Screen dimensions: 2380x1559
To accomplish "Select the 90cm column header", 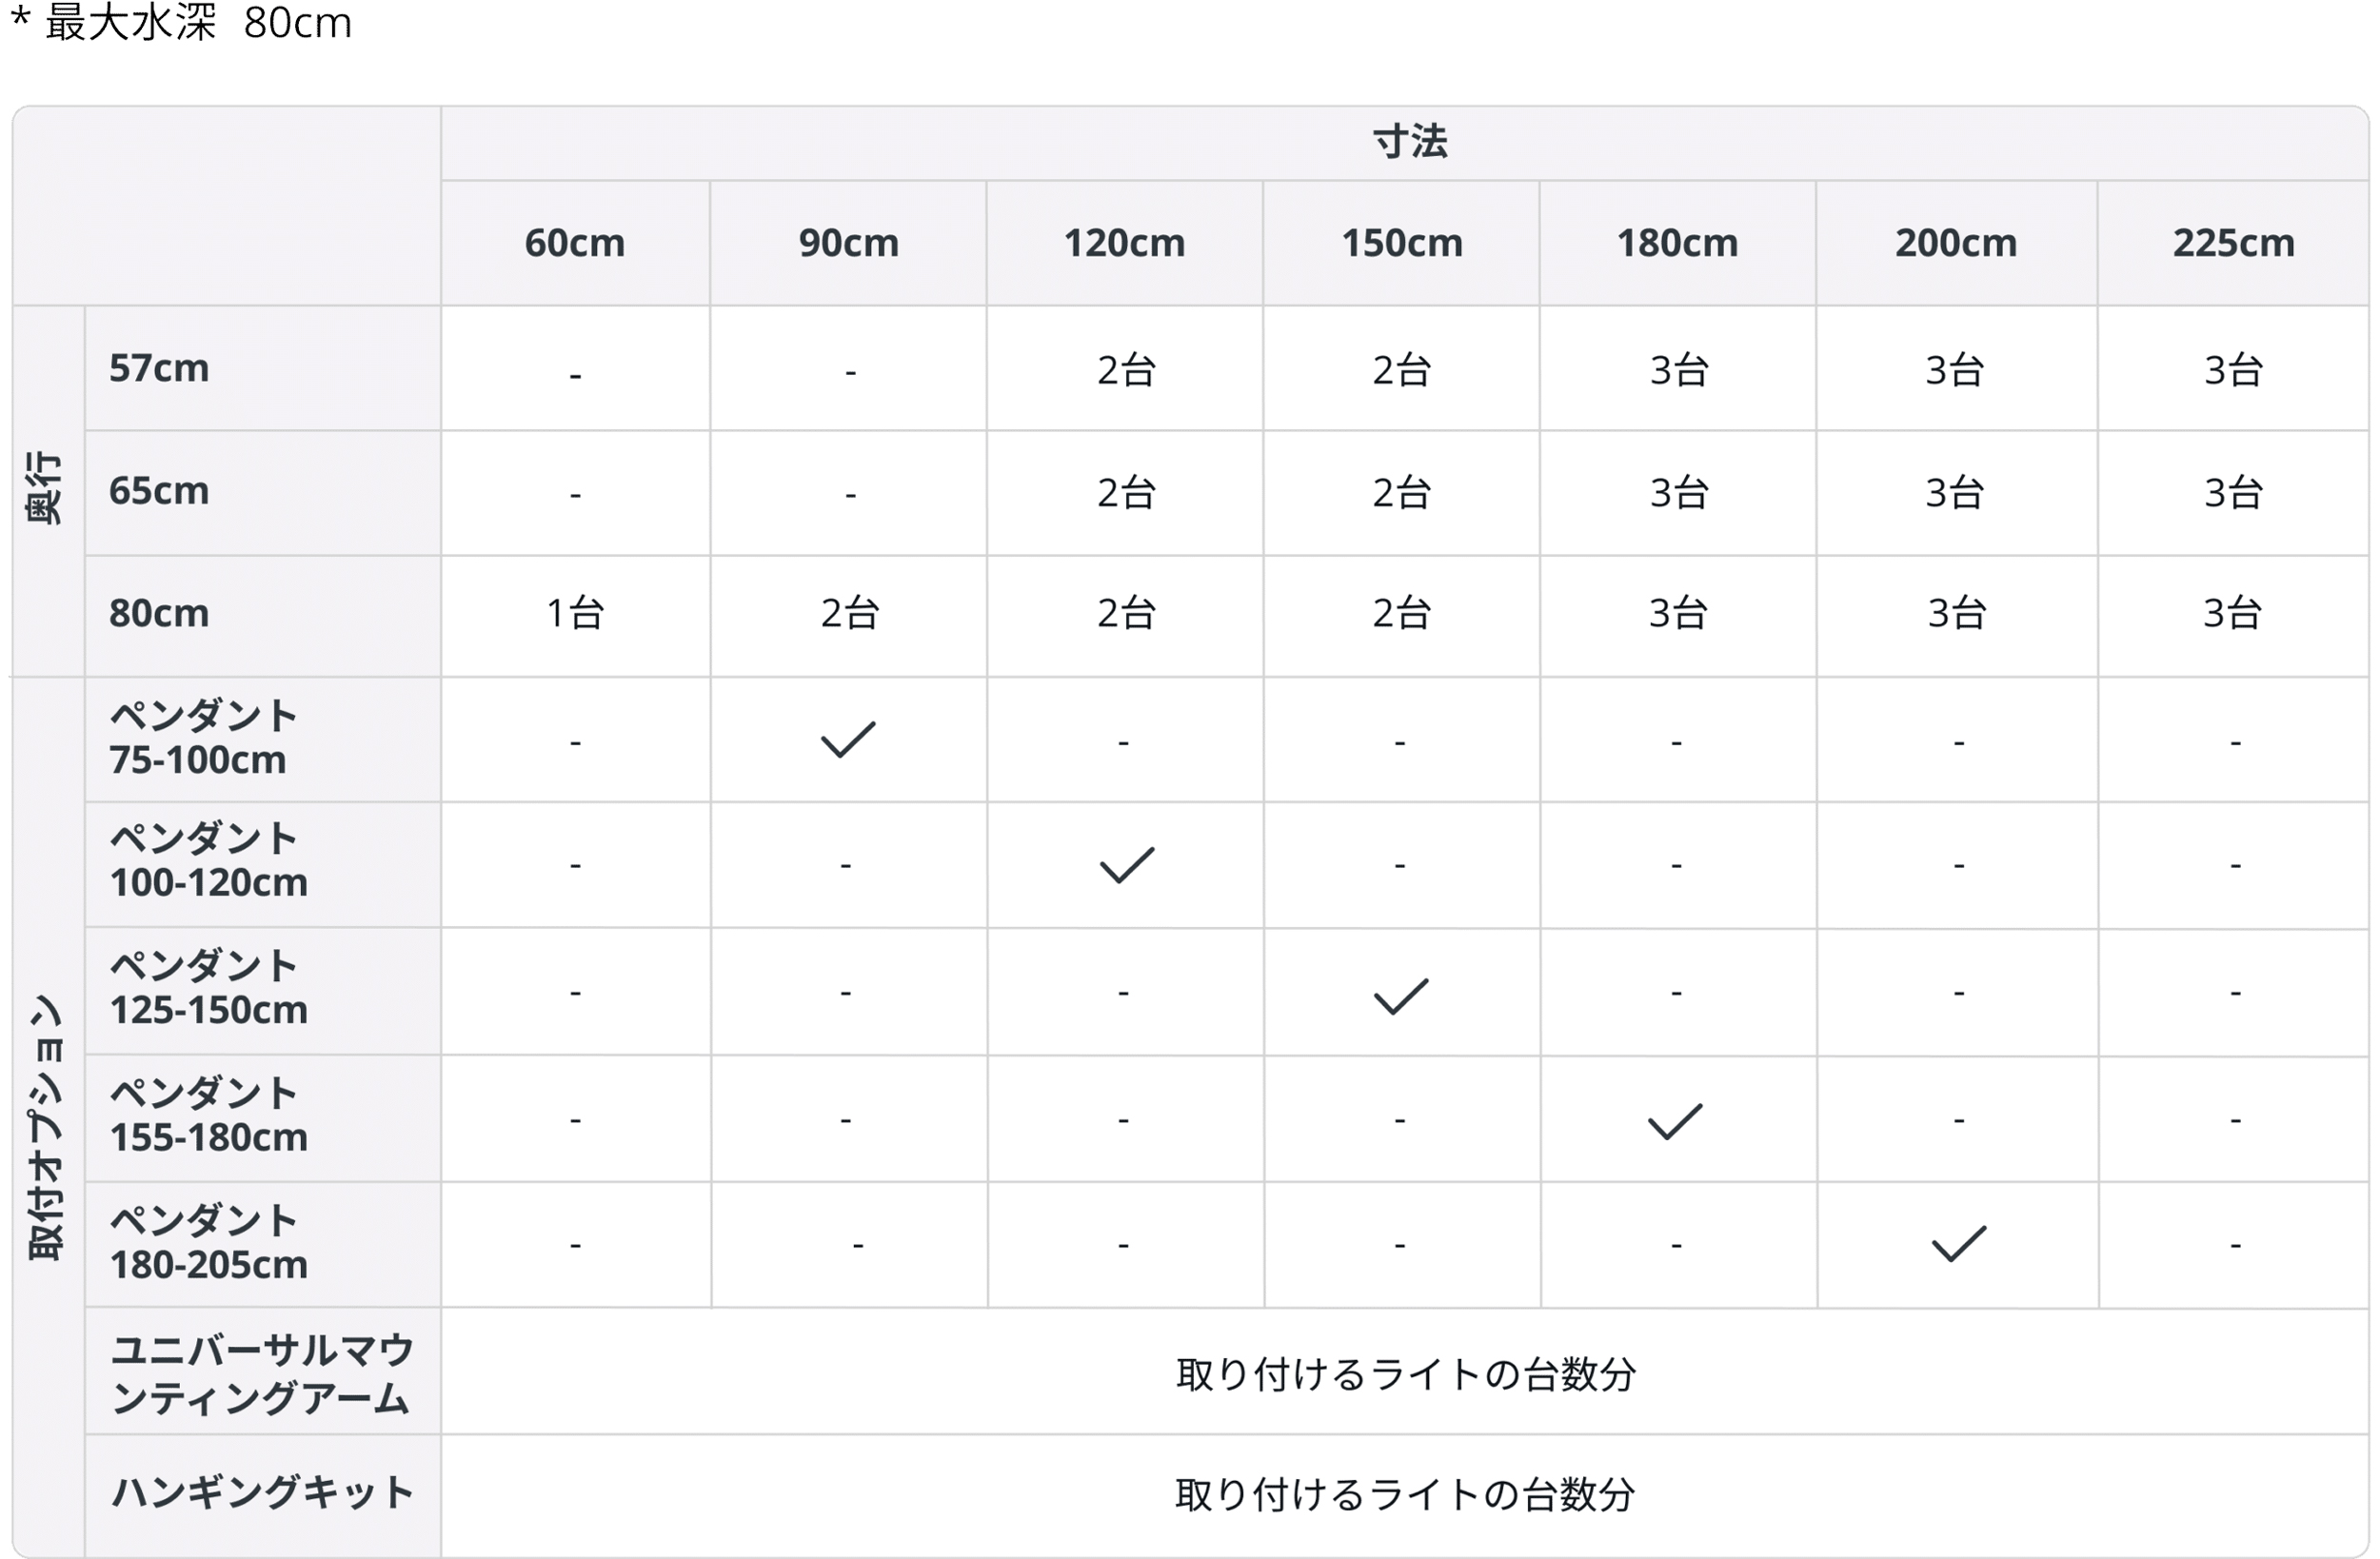I will [x=848, y=243].
